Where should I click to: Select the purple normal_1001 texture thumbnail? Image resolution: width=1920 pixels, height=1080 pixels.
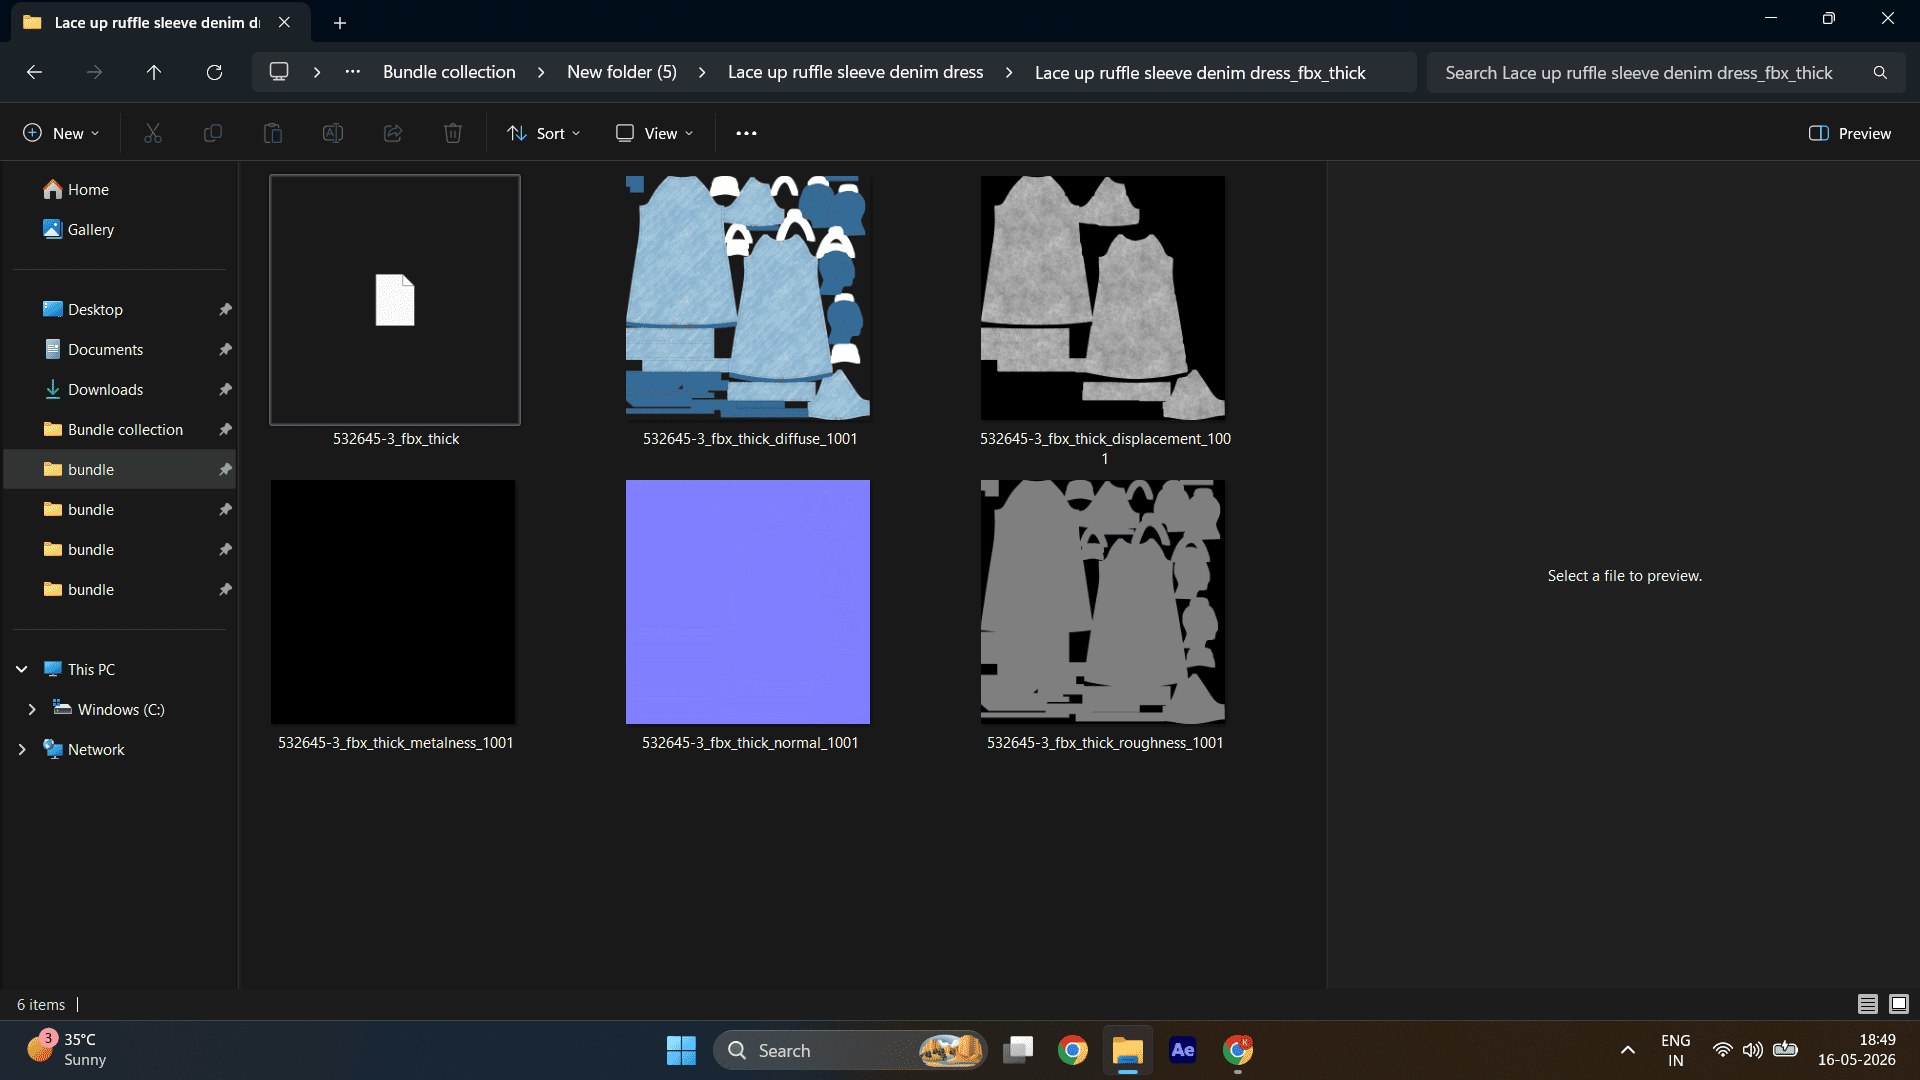coord(748,602)
